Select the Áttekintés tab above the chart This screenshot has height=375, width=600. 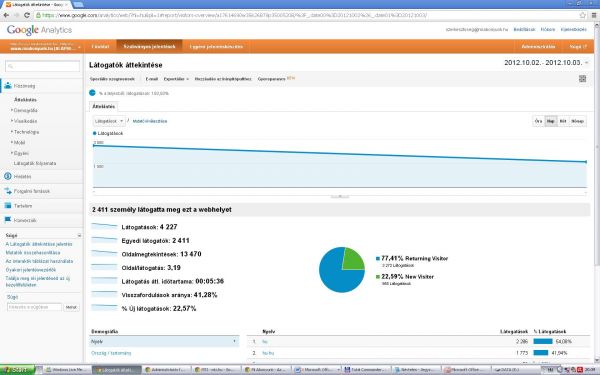(x=104, y=106)
